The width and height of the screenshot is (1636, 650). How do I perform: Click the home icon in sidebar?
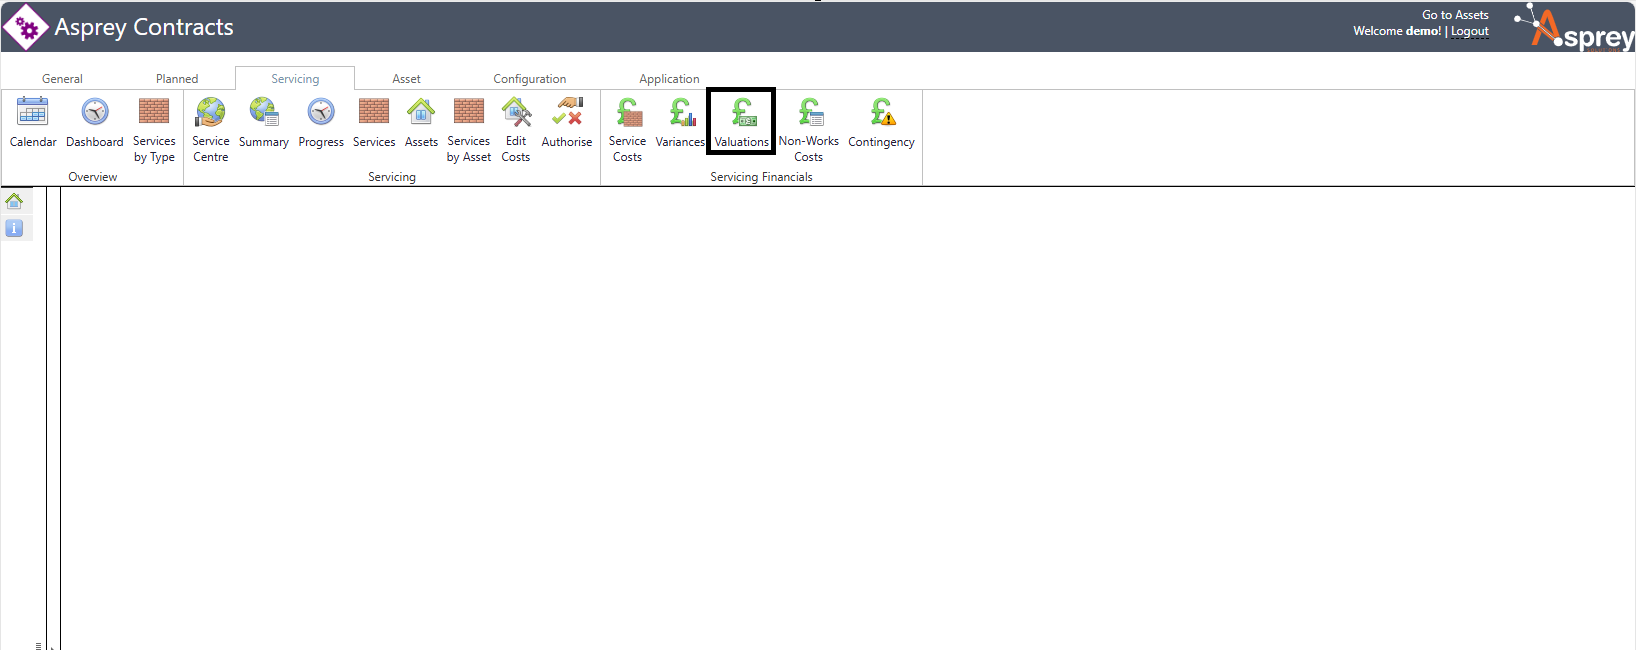[x=14, y=201]
